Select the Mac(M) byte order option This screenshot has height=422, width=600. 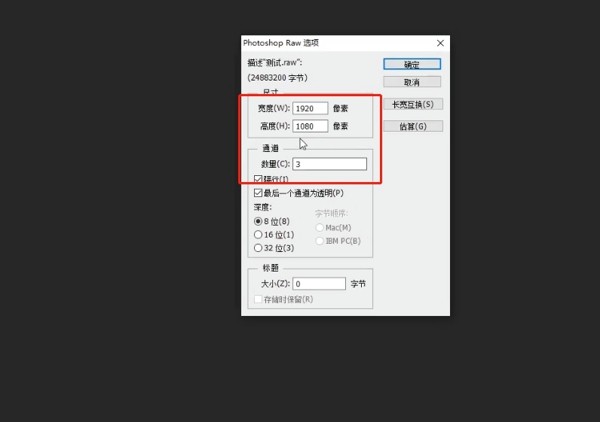(320, 228)
